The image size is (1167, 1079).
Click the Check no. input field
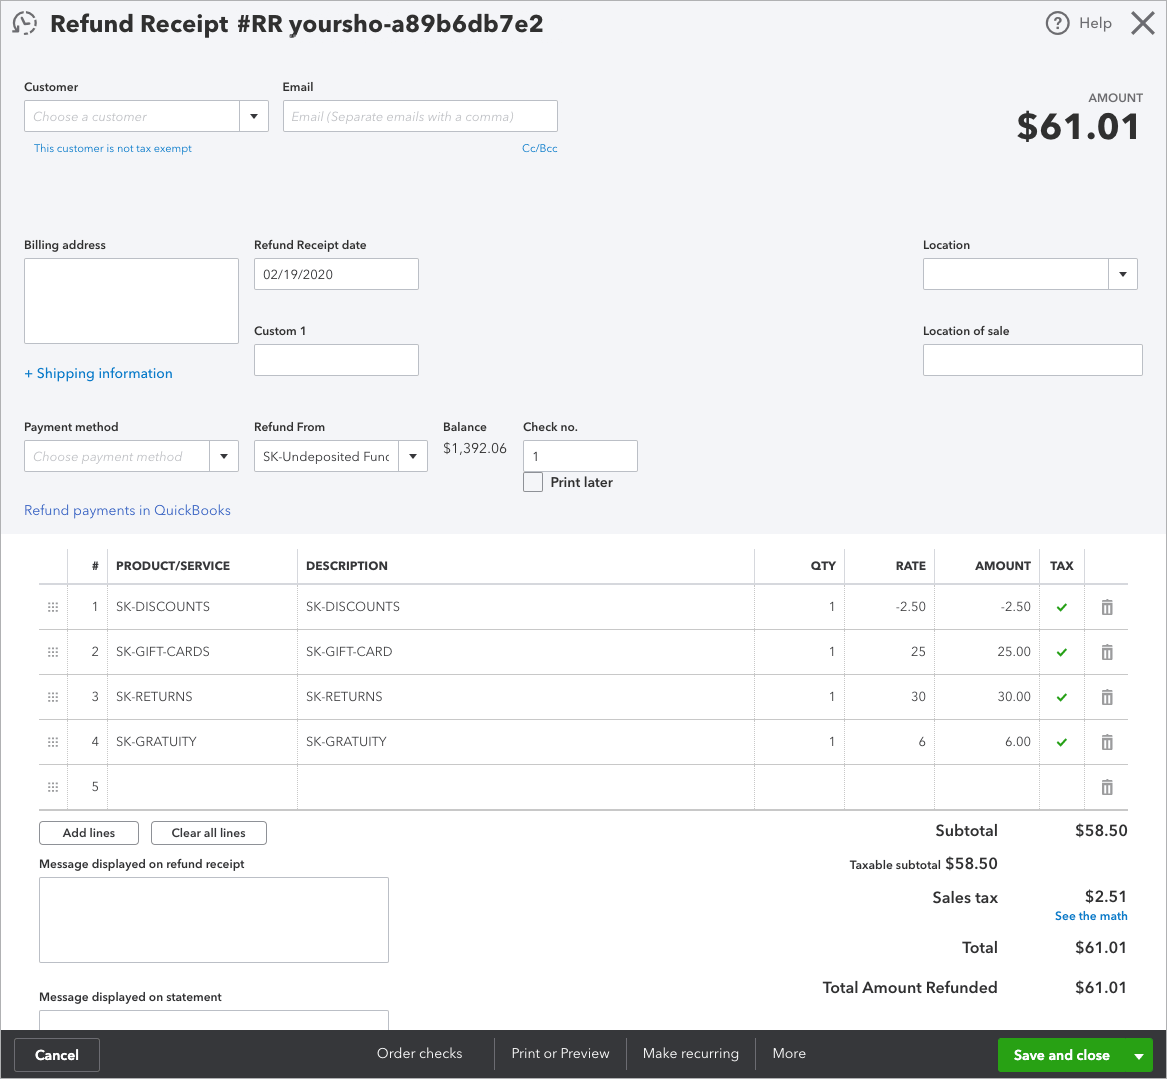click(x=580, y=456)
